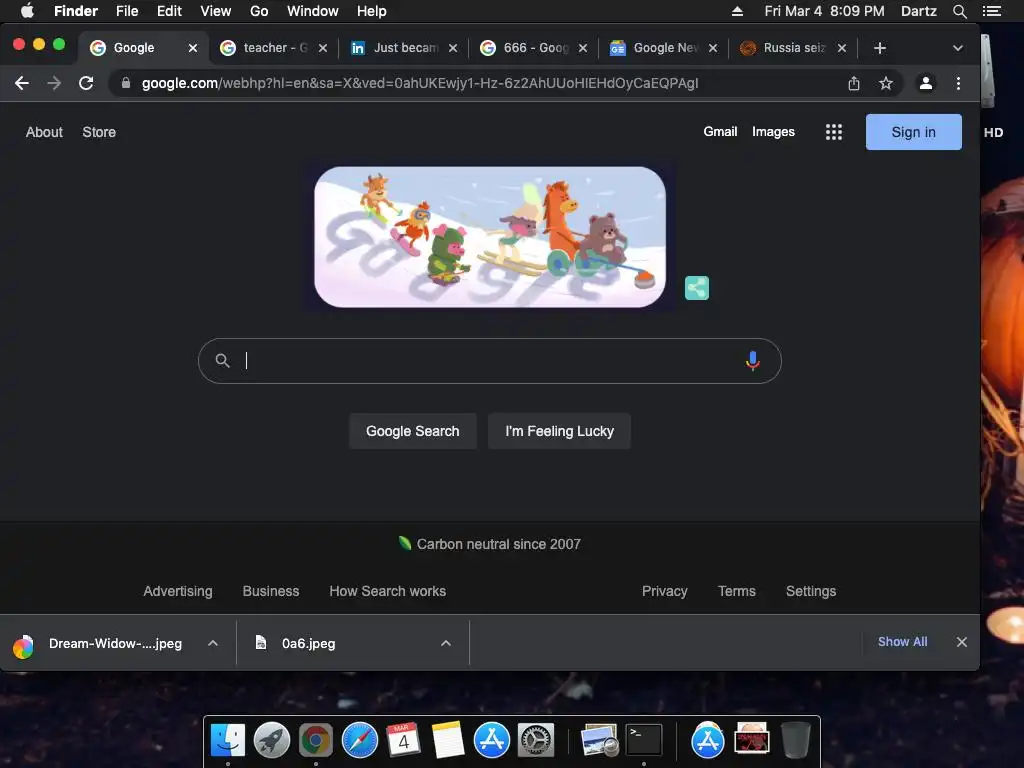1024x768 pixels.
Task: Open Google Chrome in the Dock
Action: [315, 741]
